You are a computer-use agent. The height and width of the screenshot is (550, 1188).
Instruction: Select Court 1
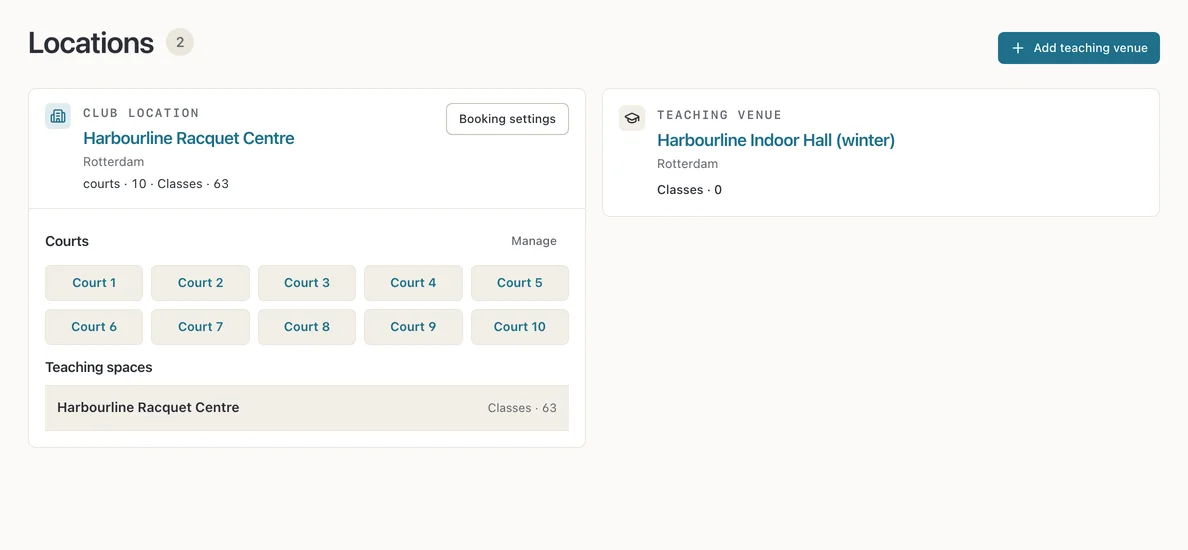pyautogui.click(x=94, y=283)
